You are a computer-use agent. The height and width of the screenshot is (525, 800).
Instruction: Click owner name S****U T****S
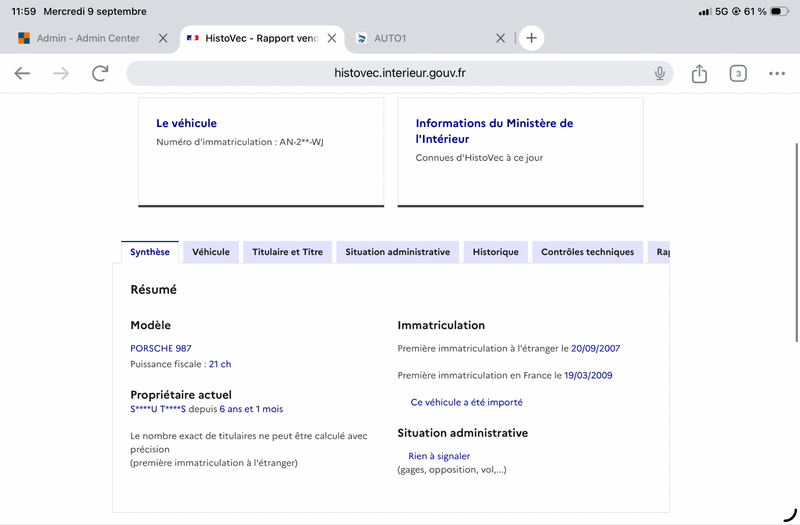click(x=158, y=409)
